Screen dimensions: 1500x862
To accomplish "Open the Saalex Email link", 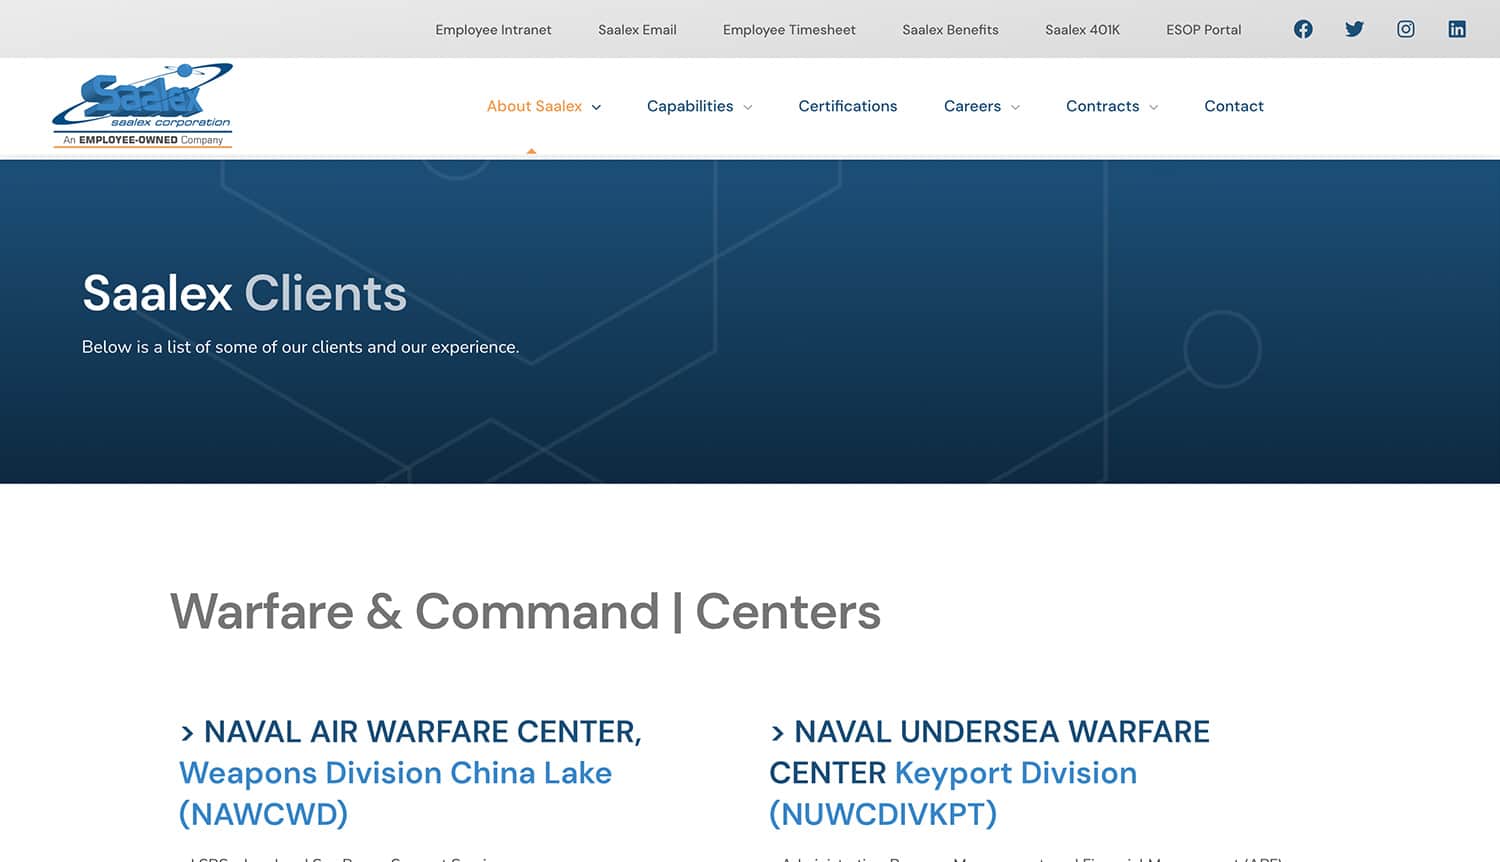I will click(x=637, y=30).
